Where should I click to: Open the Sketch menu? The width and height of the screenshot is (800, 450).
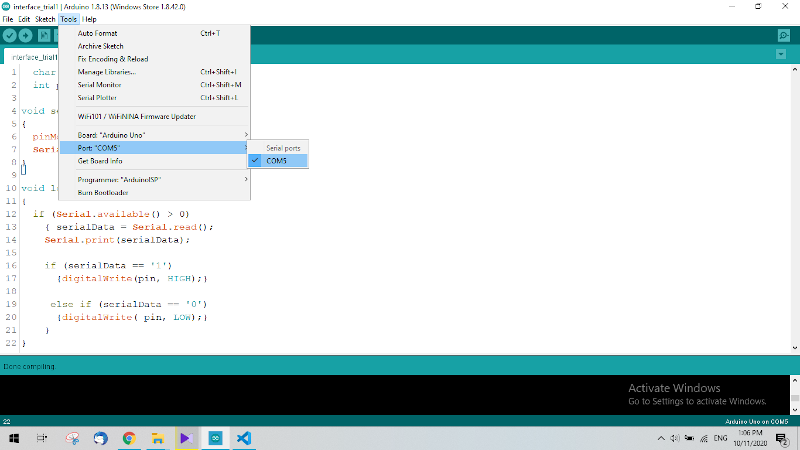click(45, 19)
